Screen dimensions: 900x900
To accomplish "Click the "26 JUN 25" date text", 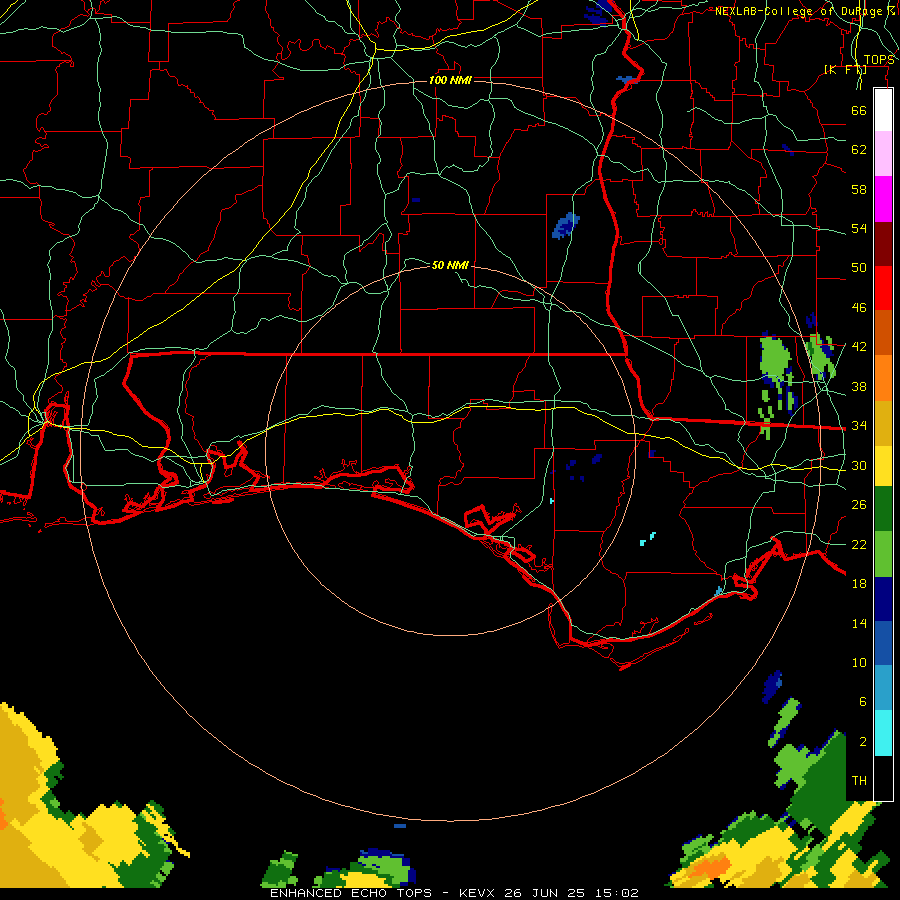I will [x=544, y=893].
